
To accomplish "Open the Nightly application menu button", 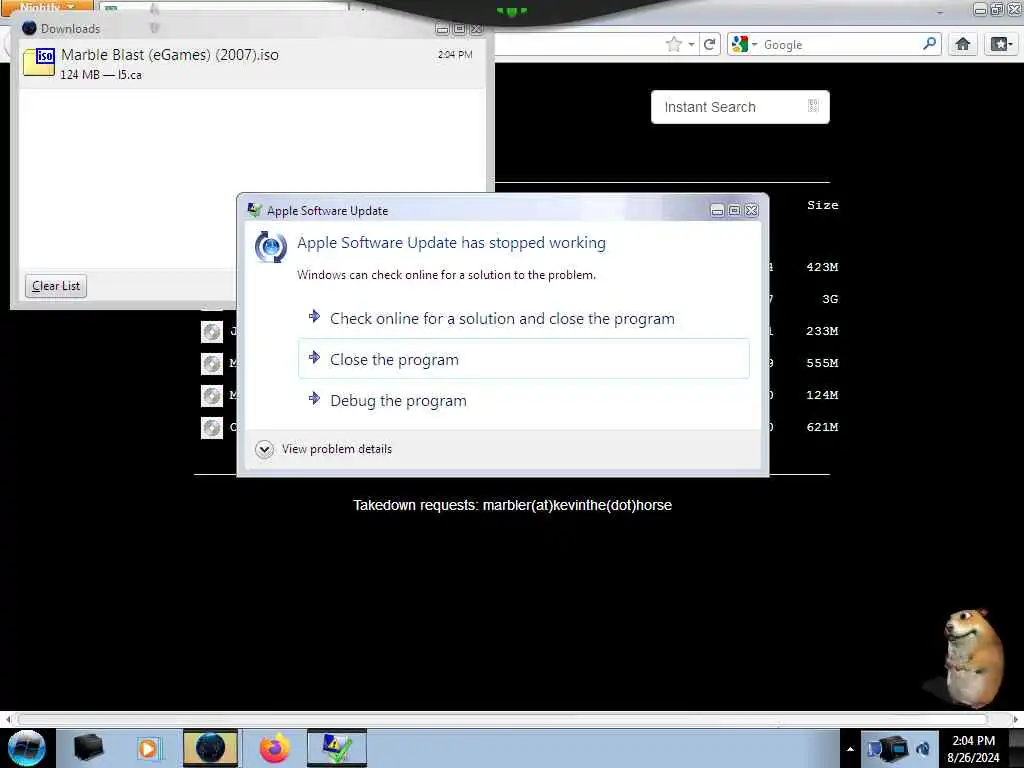I will (x=47, y=7).
